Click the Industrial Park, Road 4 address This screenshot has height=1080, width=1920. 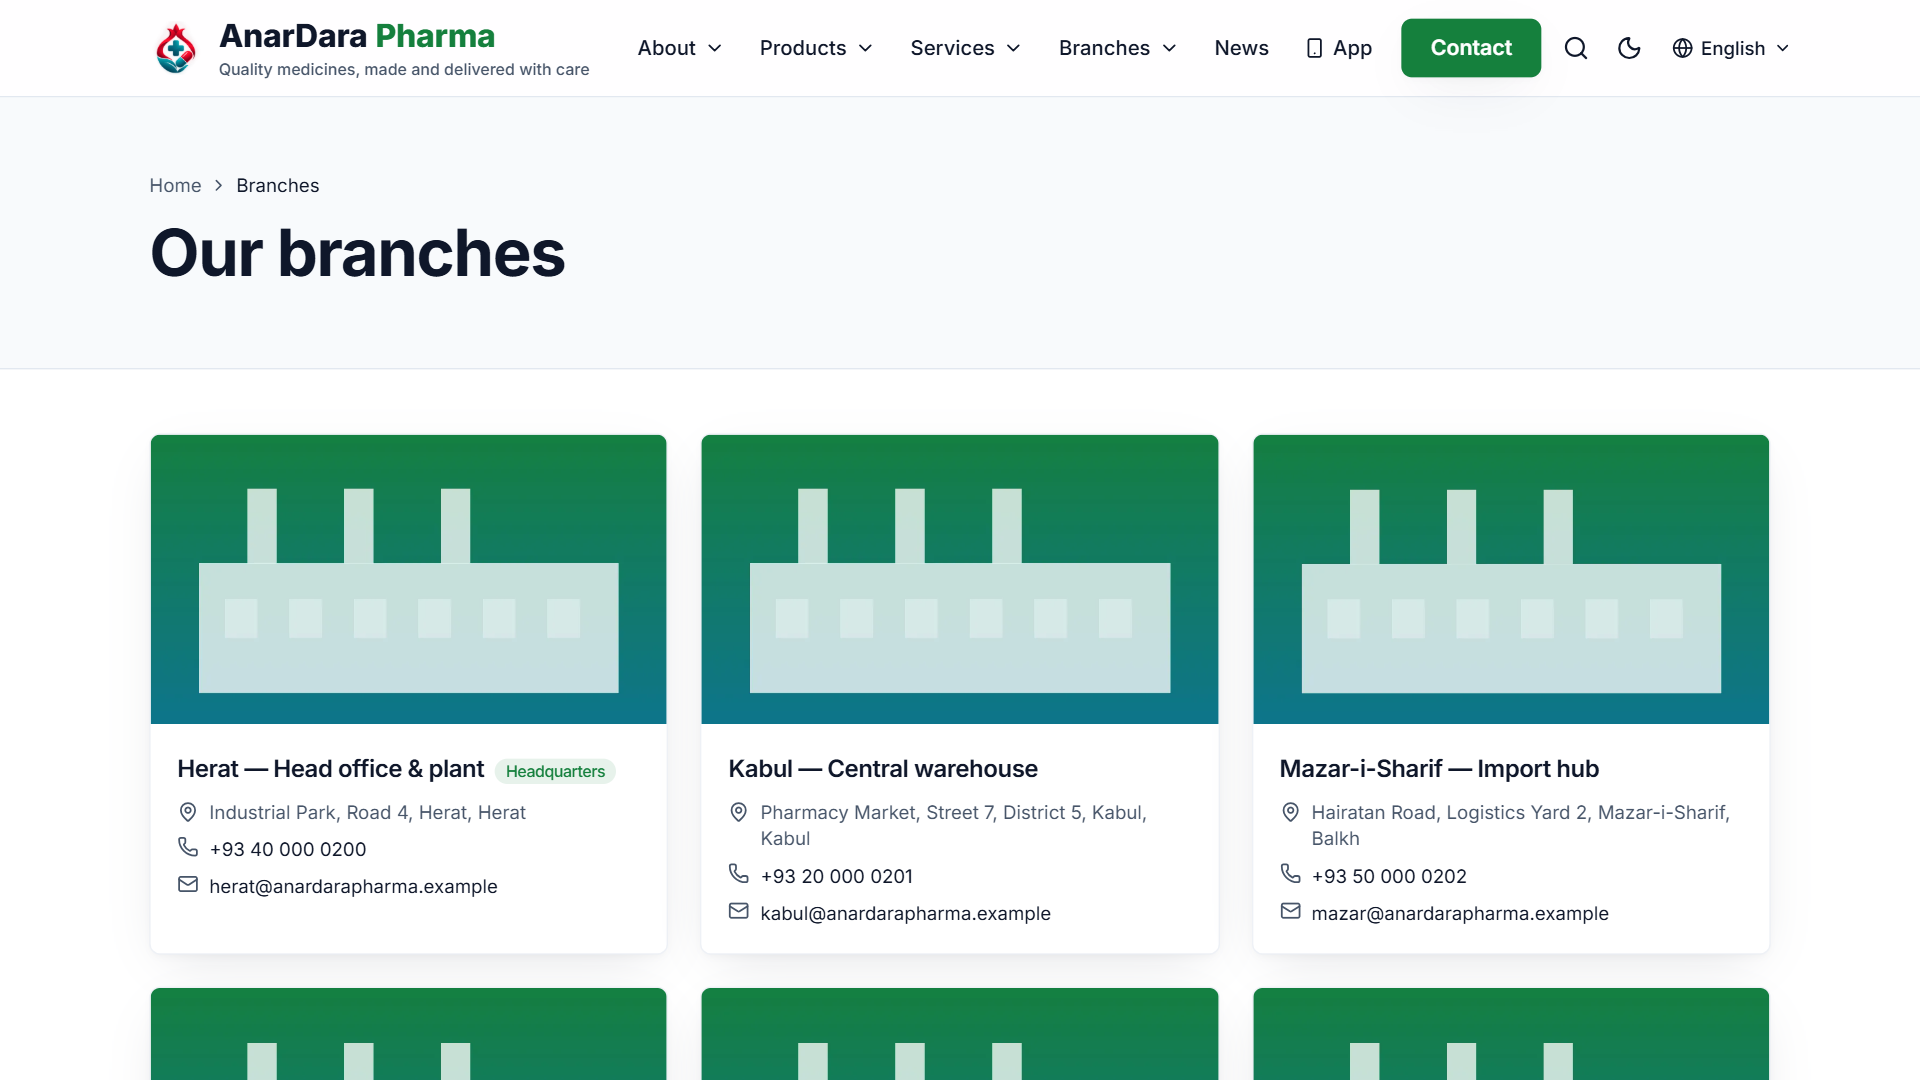[367, 813]
